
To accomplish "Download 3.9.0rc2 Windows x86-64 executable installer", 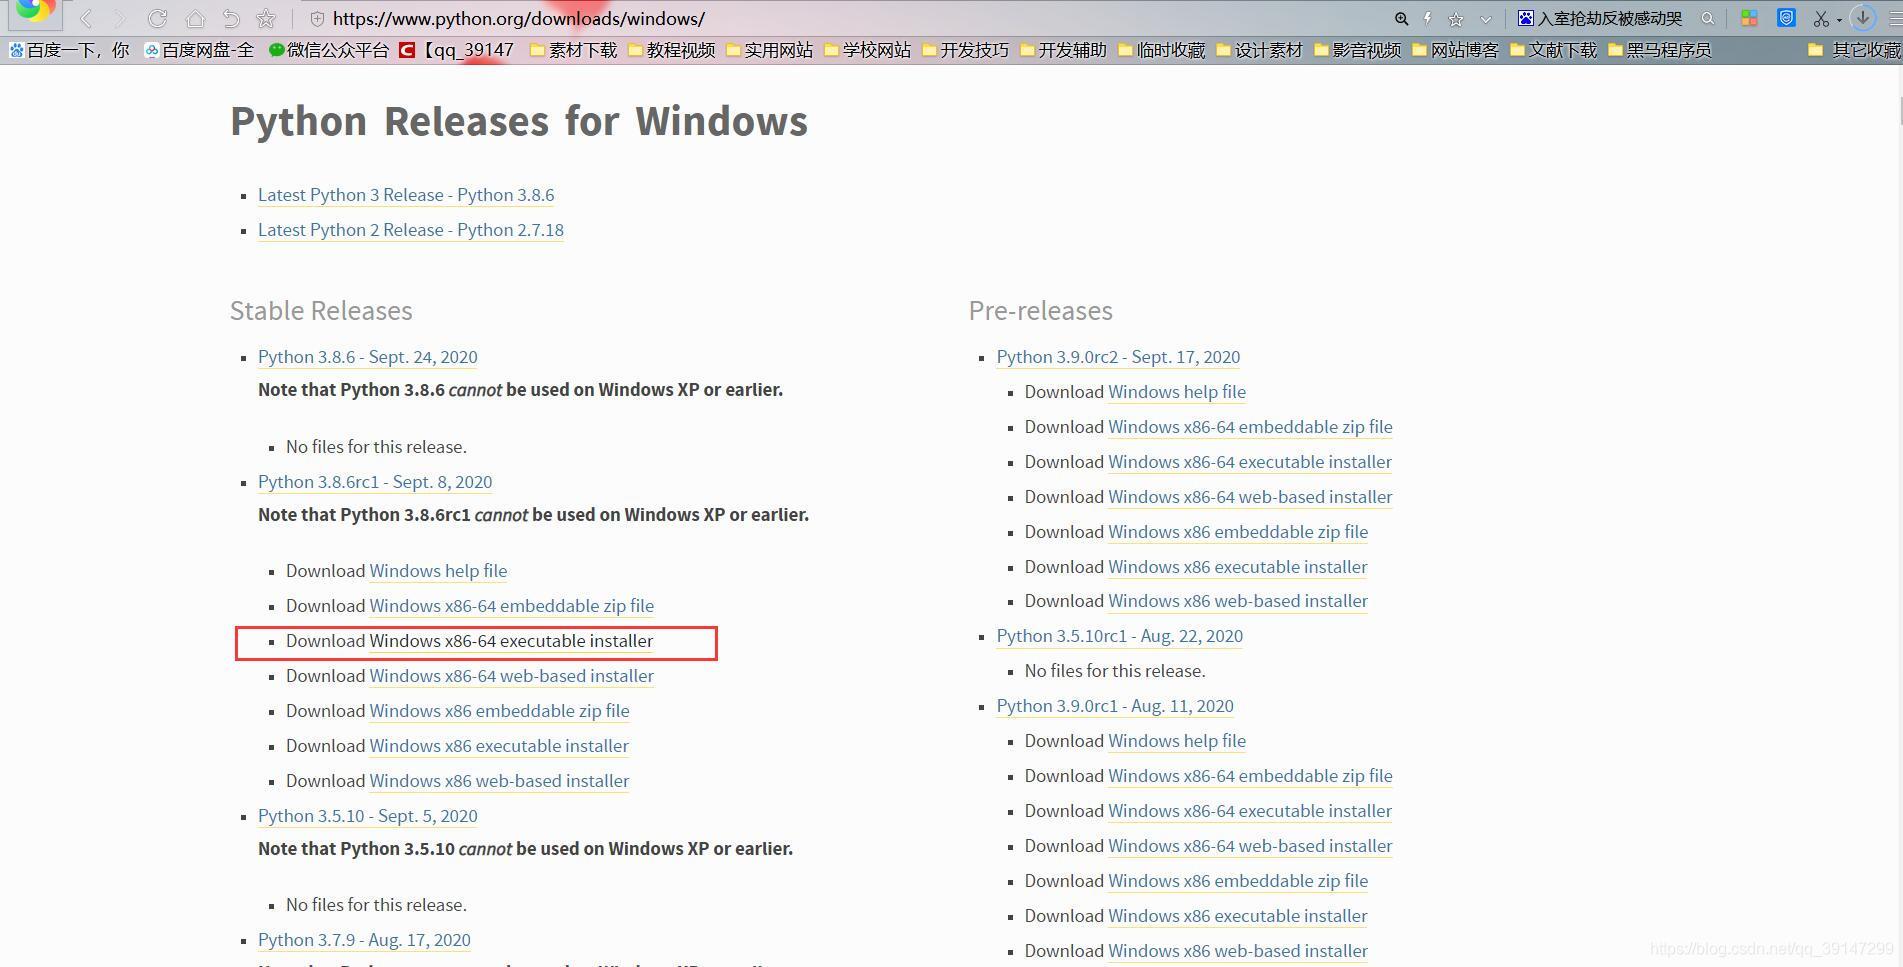I will (x=1250, y=462).
